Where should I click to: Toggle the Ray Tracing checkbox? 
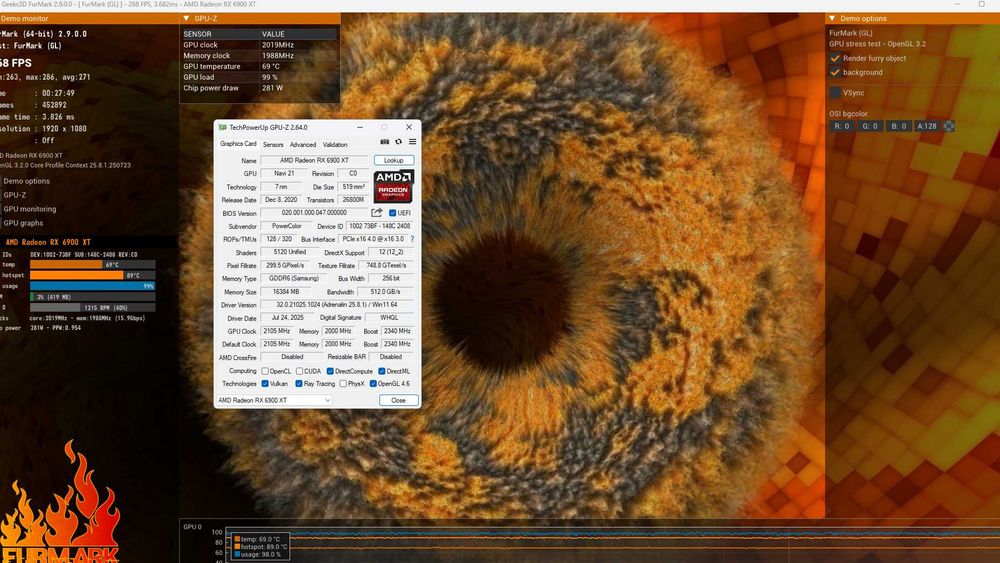click(298, 384)
